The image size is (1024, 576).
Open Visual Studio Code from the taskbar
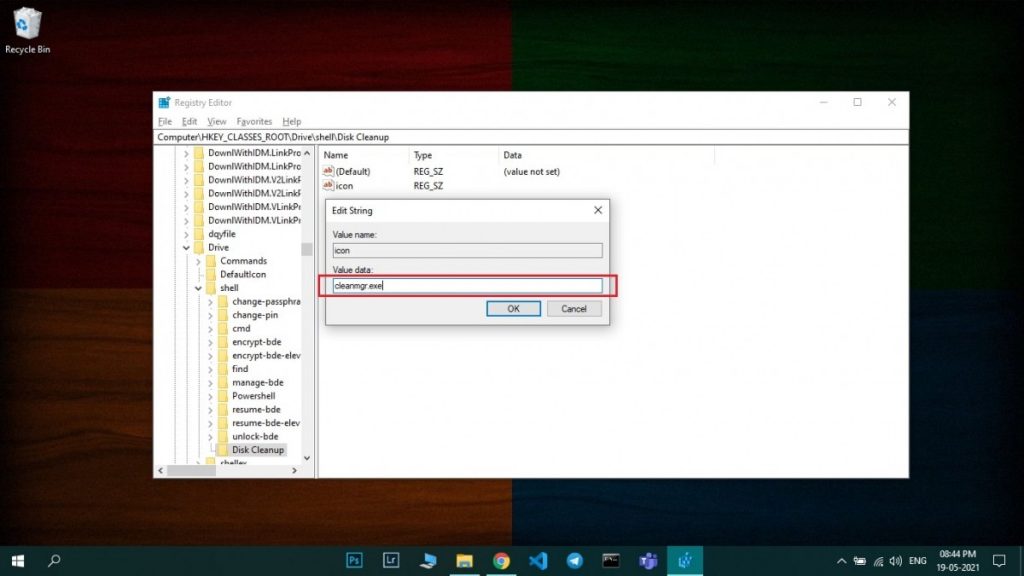tap(537, 561)
